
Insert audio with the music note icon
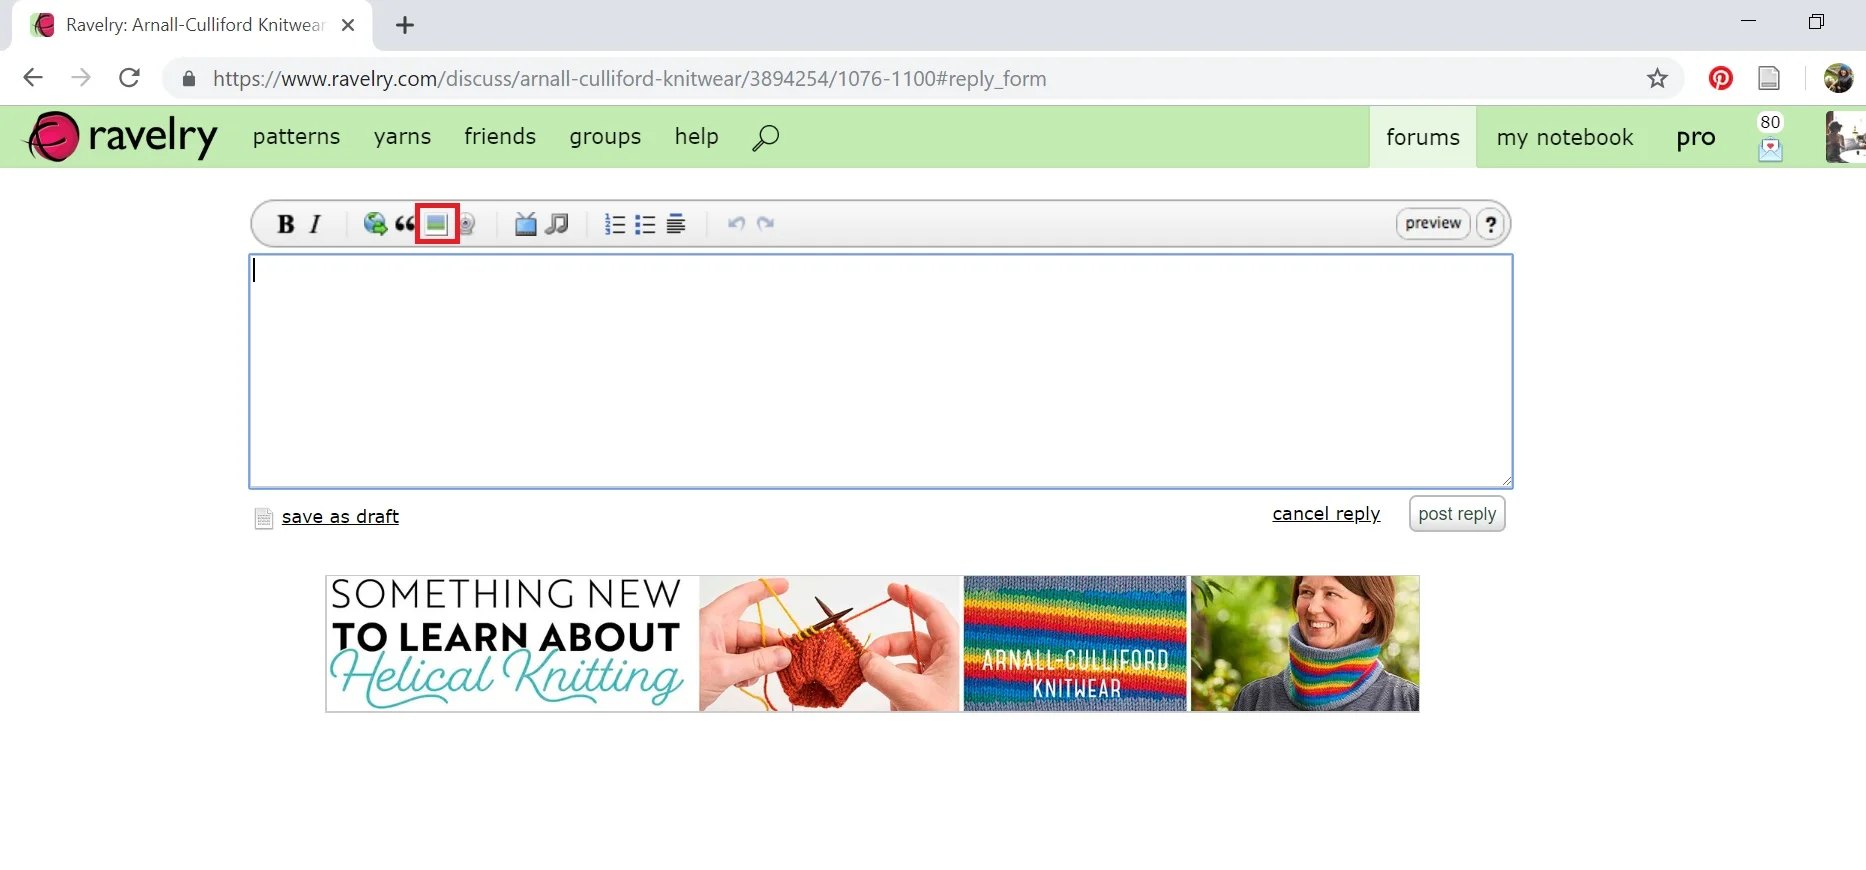tap(557, 224)
